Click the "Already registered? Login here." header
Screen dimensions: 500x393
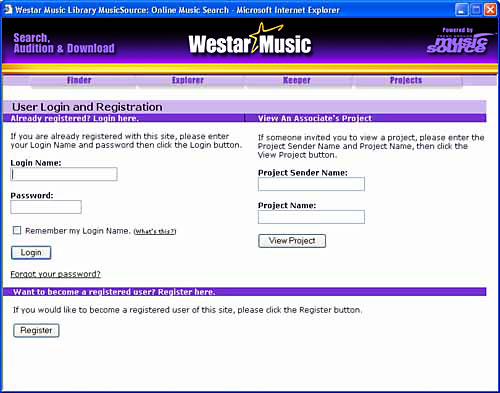click(x=75, y=118)
